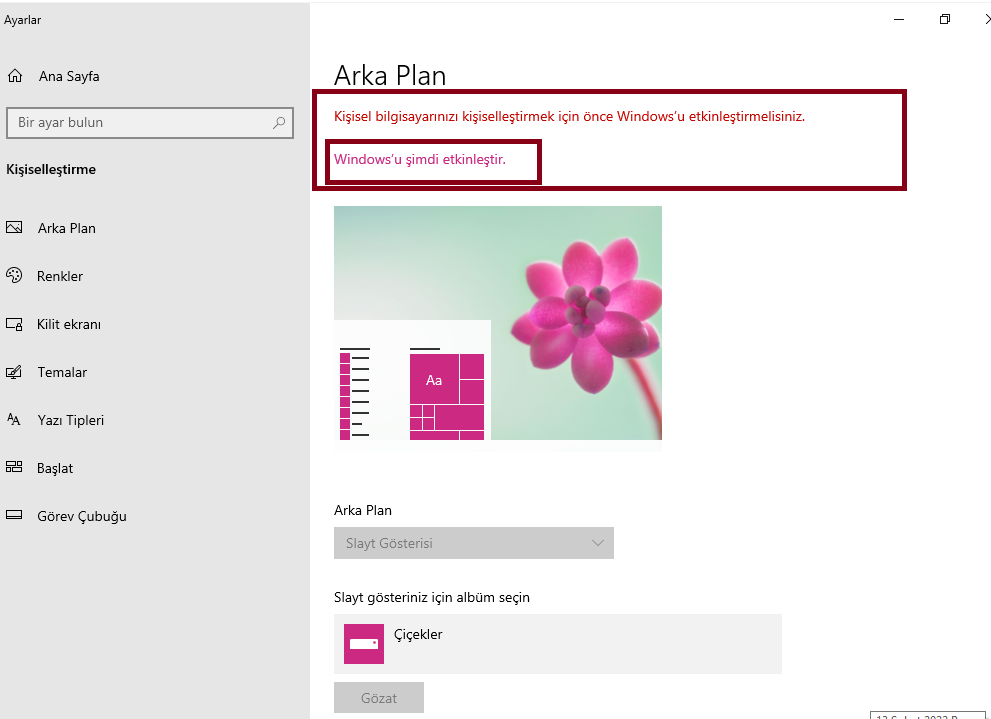Click the Başlat tiles icon
991x719 pixels.
tap(14, 467)
